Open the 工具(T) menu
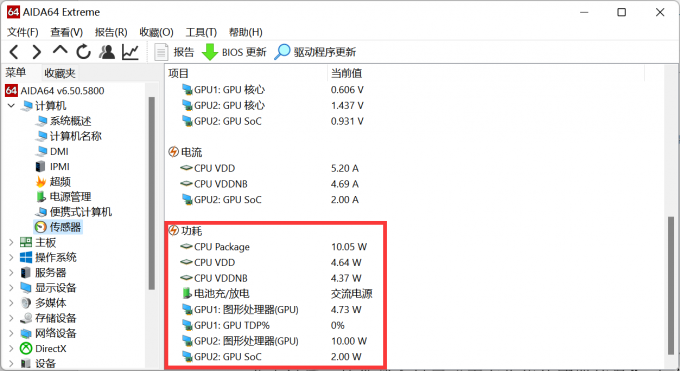The height and width of the screenshot is (371, 680). click(x=201, y=32)
